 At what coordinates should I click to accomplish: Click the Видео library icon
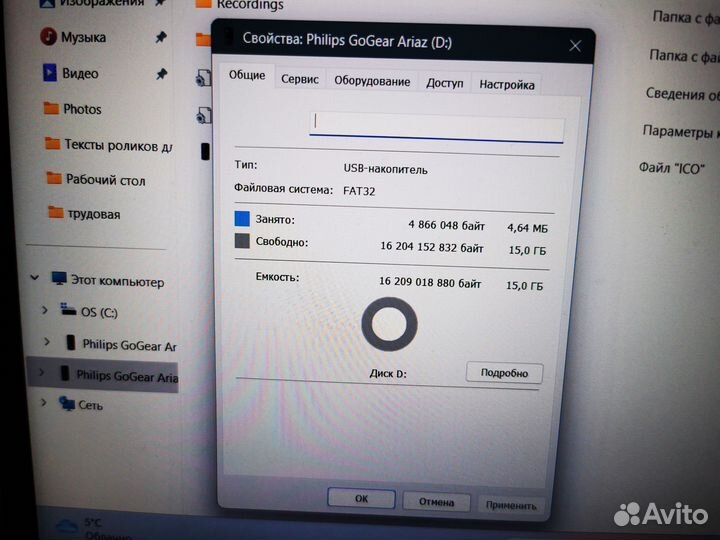tap(49, 73)
